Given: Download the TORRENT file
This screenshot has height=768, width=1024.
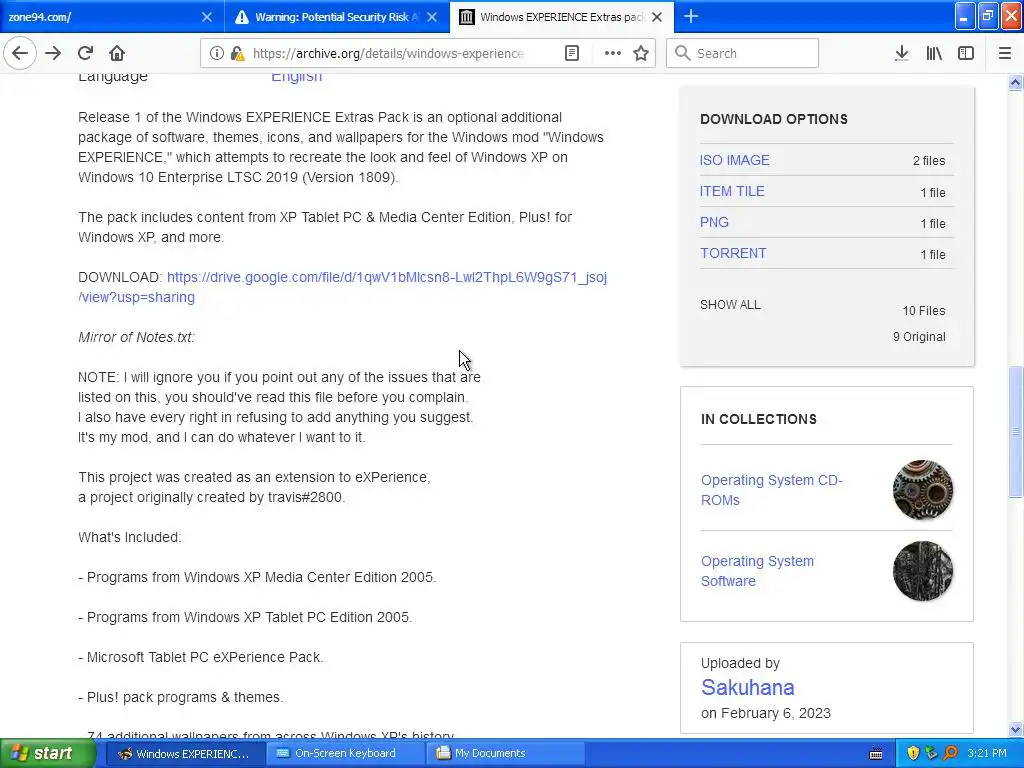Looking at the screenshot, I should tap(733, 253).
